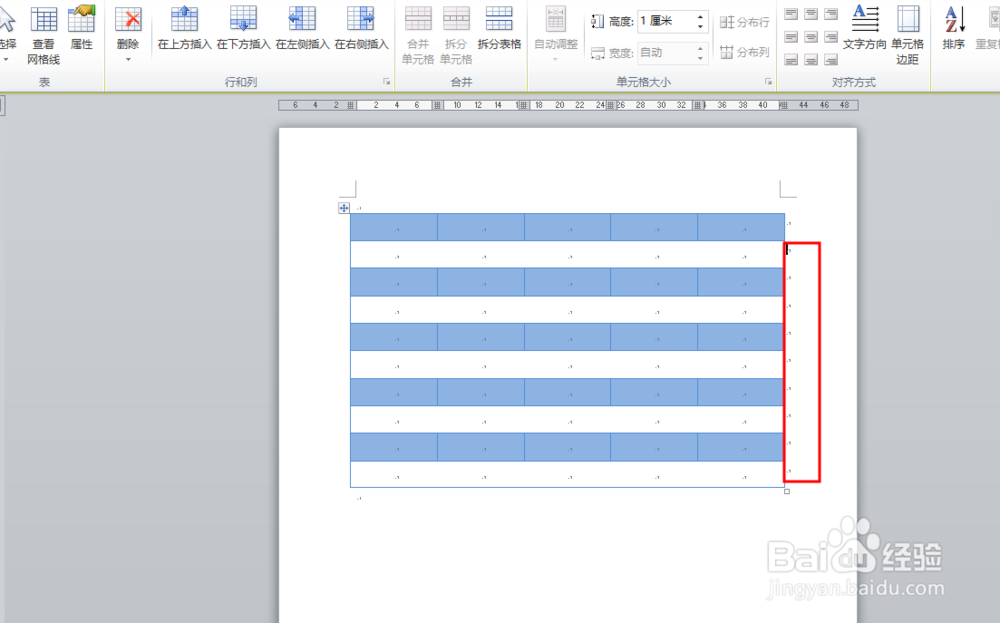Click Insert Above (在上方插入)
Image resolution: width=1000 pixels, height=623 pixels.
[184, 28]
